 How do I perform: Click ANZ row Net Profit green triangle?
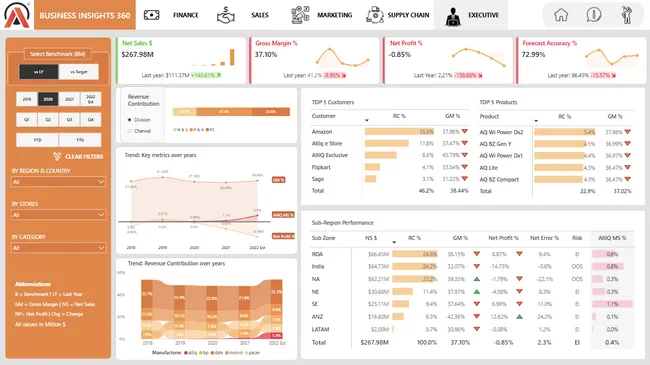519,316
